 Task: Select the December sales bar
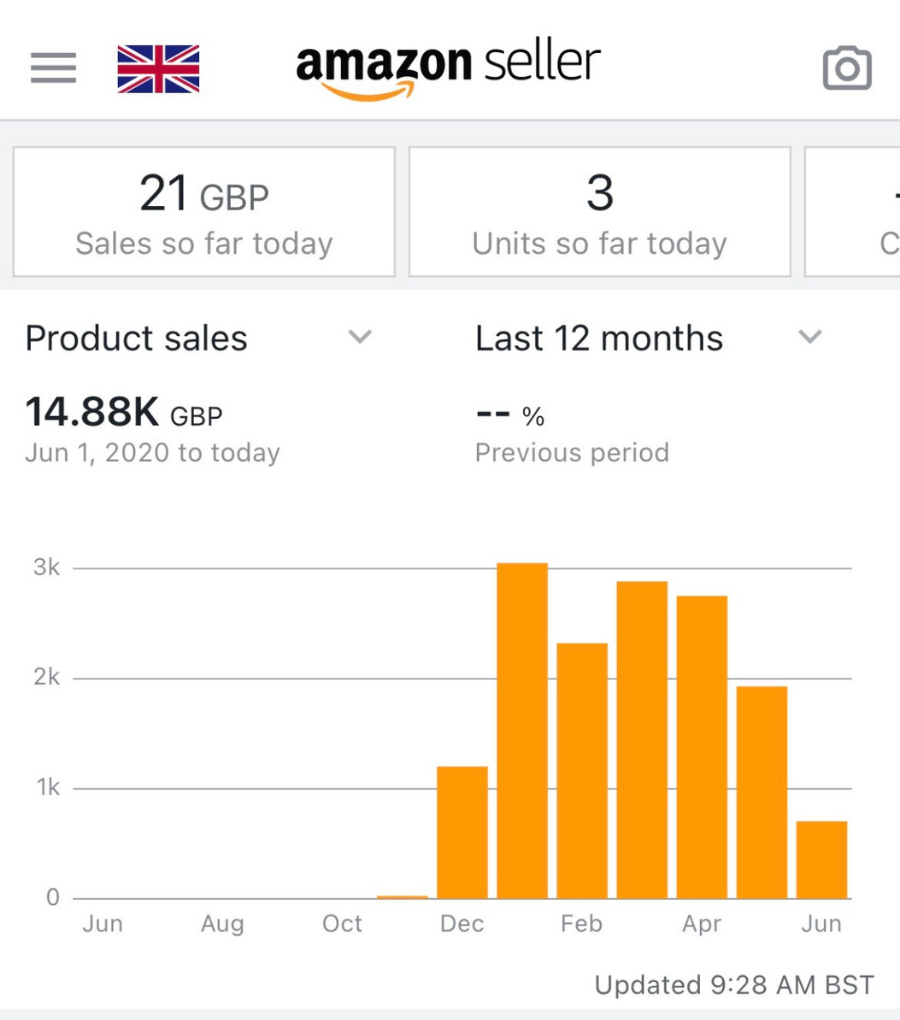point(462,832)
